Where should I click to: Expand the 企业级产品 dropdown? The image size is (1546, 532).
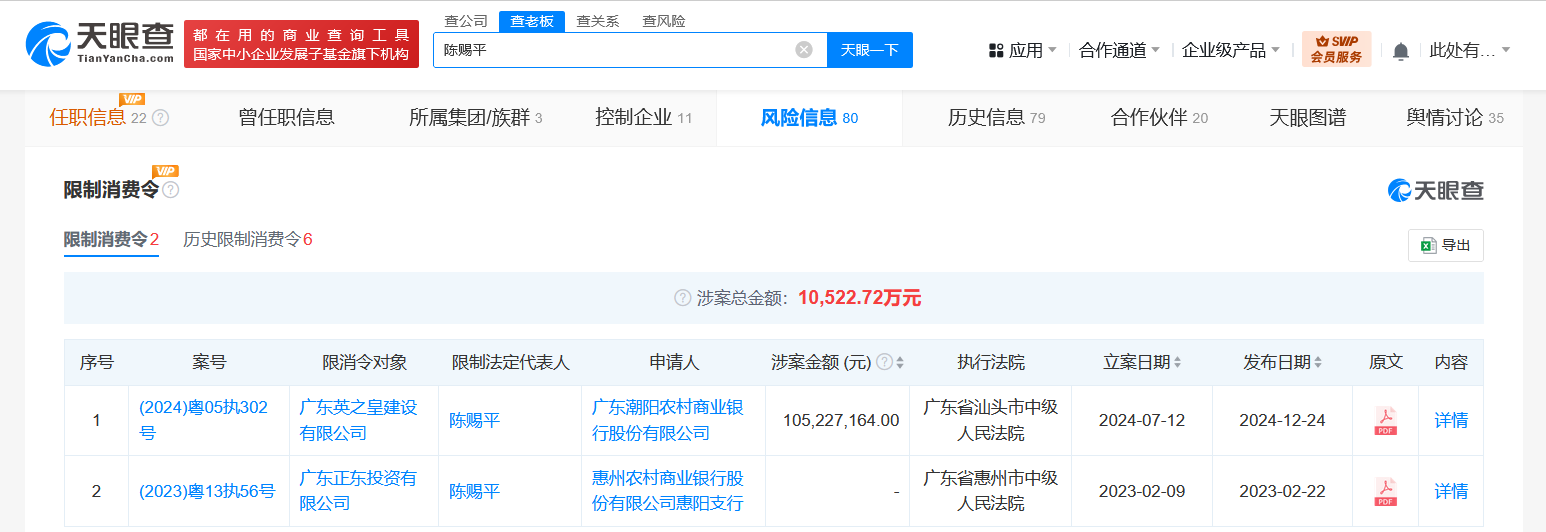click(1231, 50)
